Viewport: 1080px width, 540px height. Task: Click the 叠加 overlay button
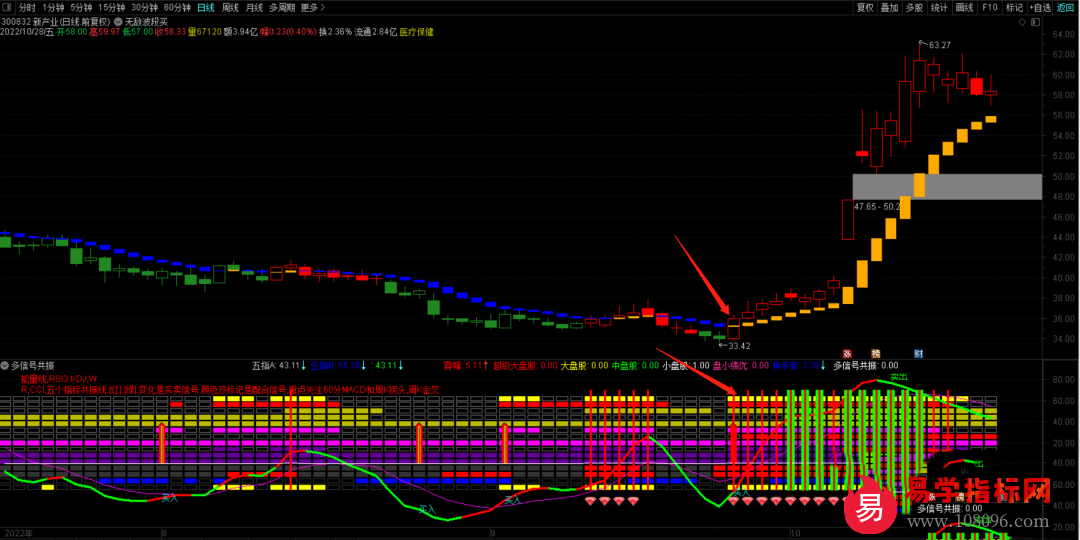pyautogui.click(x=890, y=8)
